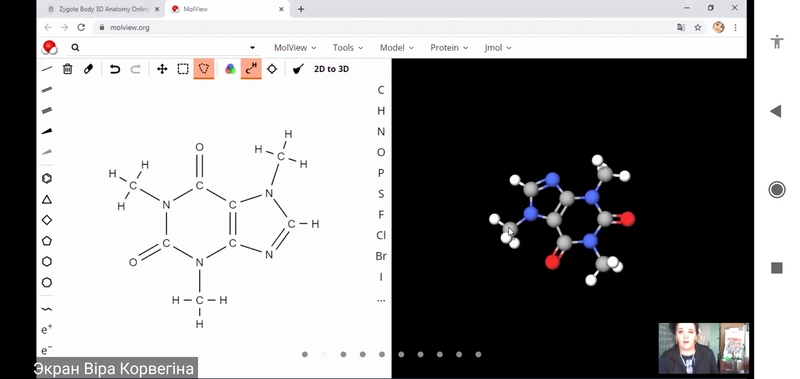Convert sketch with 2D to 3D
The width and height of the screenshot is (800, 379).
coord(331,69)
